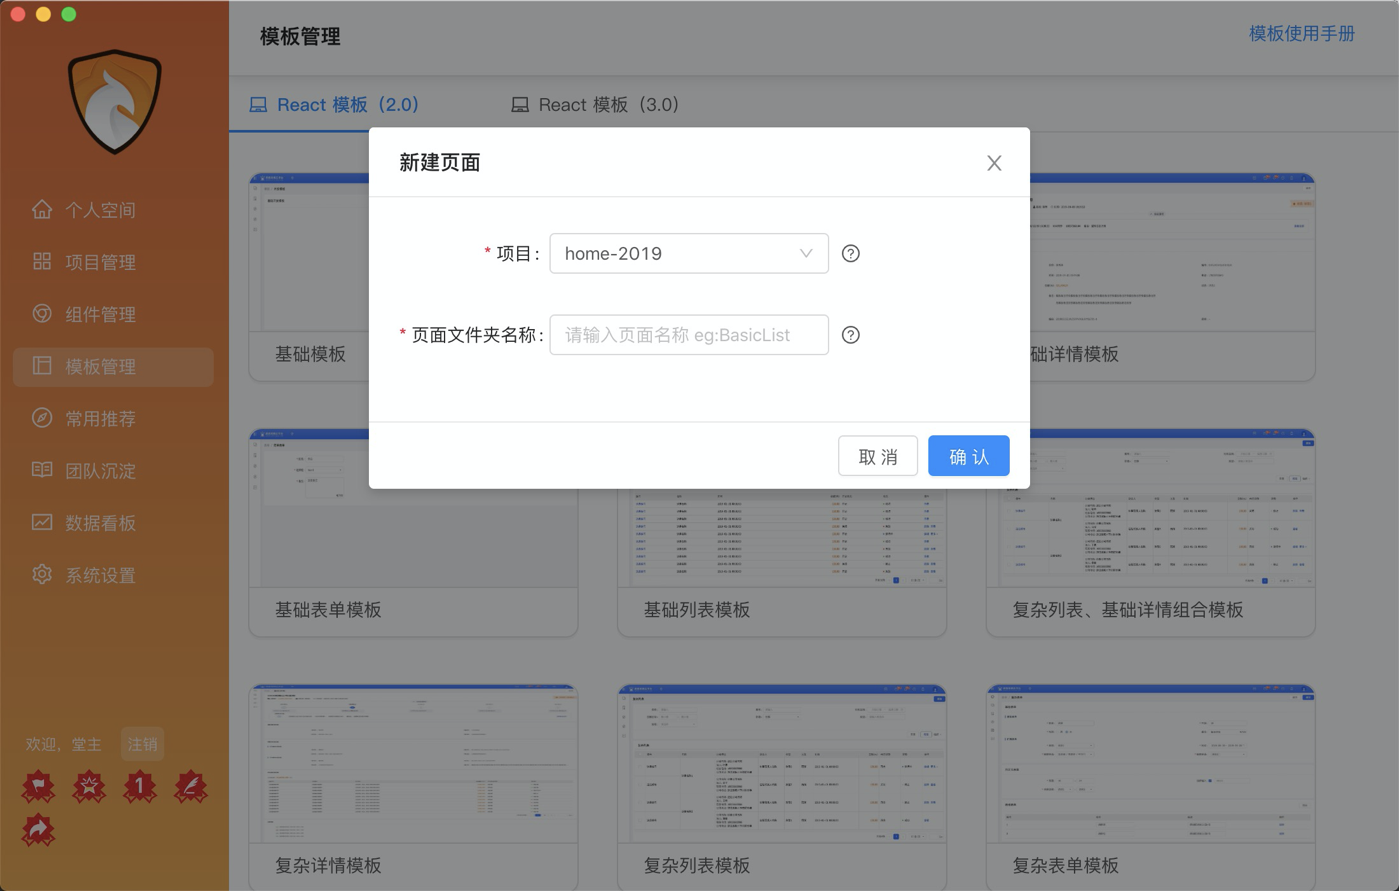Screen dimensions: 1399x891
Task: Open 系统设置 via its gear icon
Action: click(x=42, y=574)
